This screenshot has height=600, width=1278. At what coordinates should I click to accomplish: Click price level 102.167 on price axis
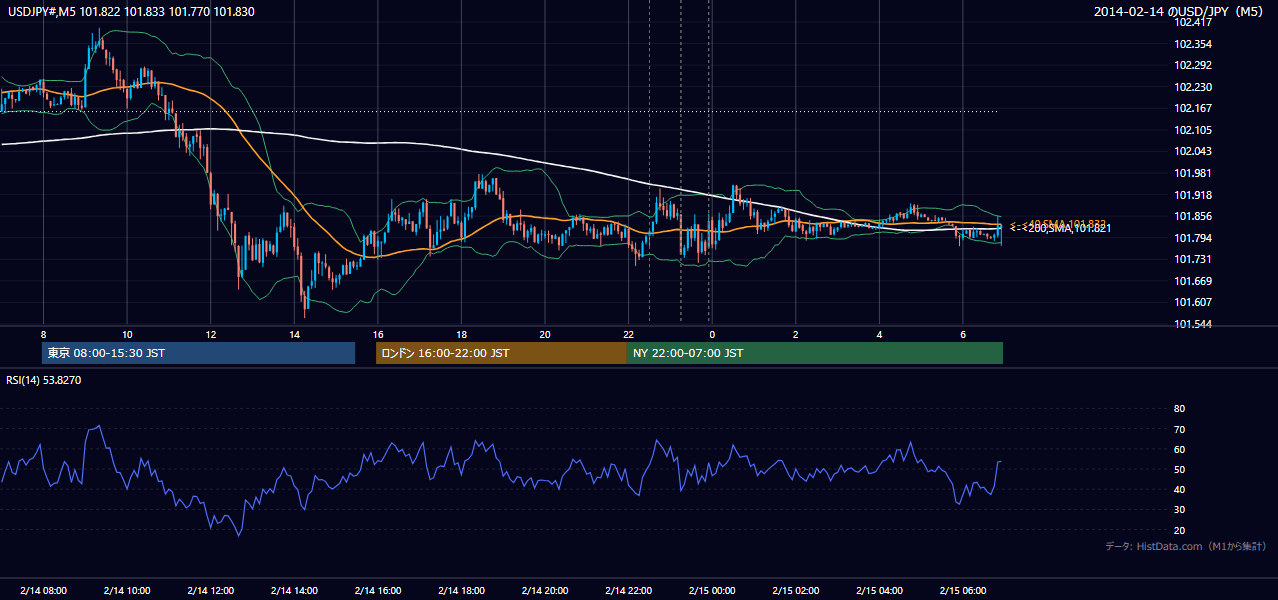(1193, 109)
